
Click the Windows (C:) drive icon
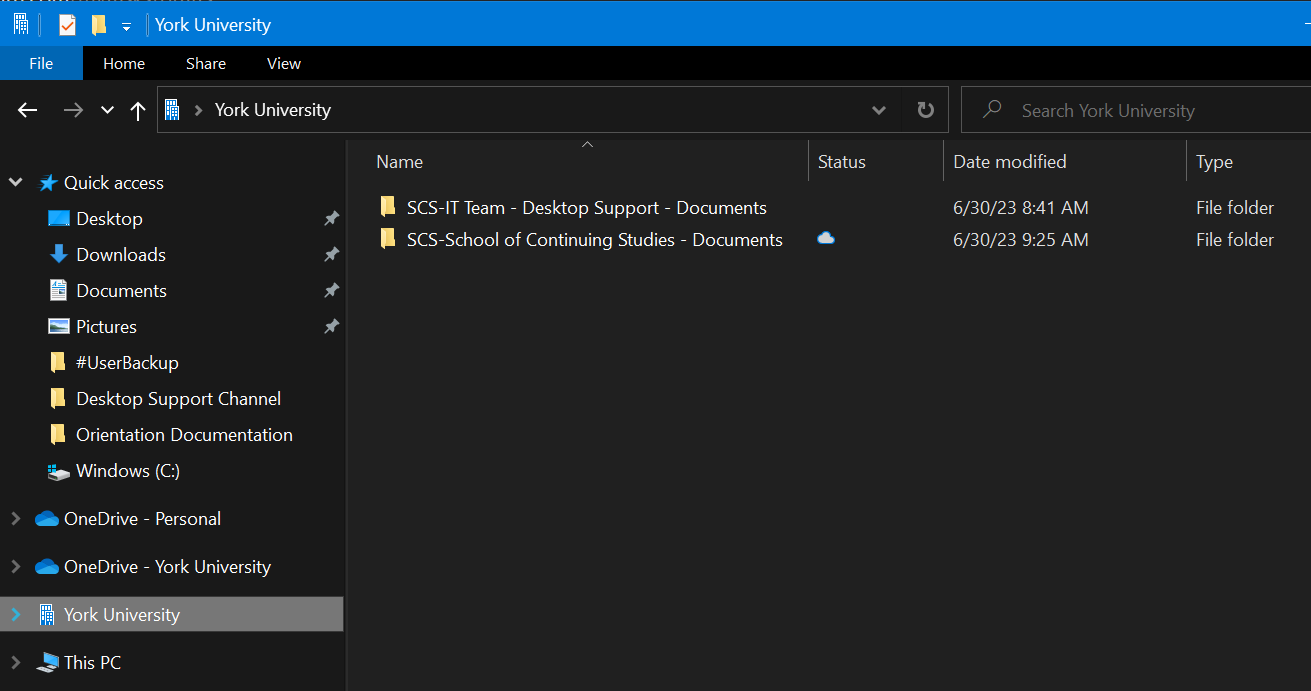point(59,471)
